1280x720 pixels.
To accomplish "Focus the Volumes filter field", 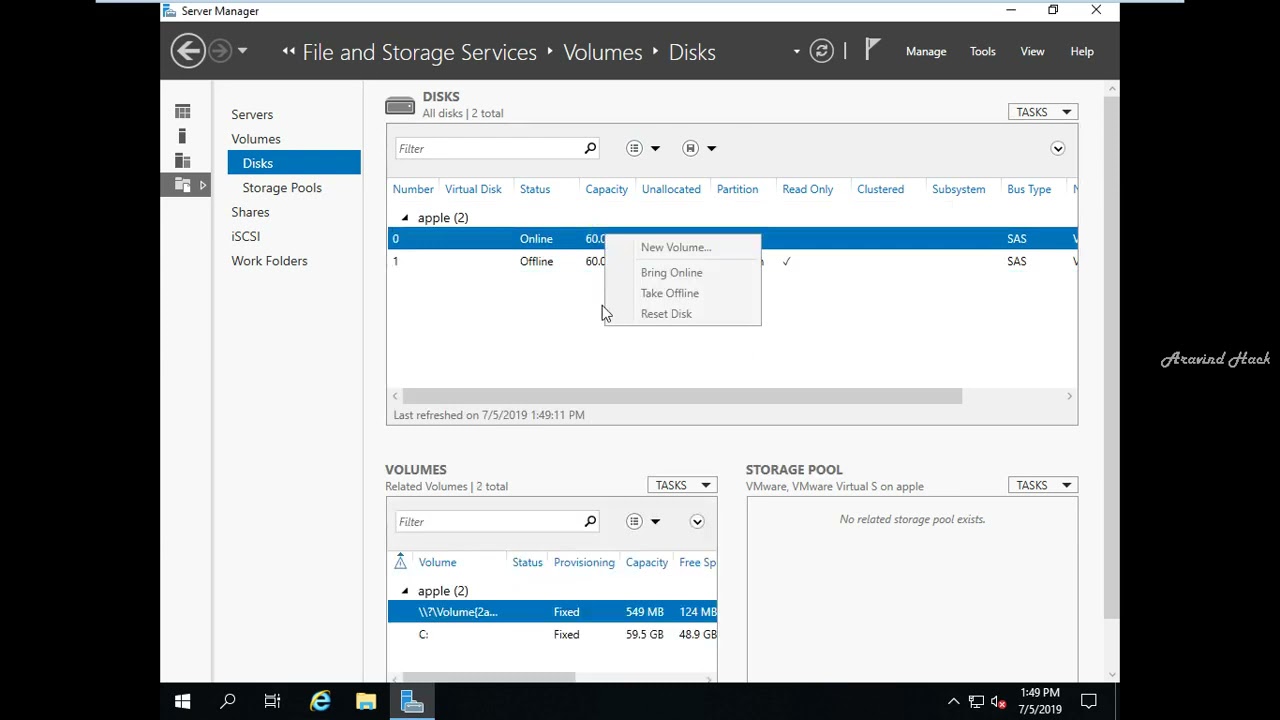I will [488, 521].
